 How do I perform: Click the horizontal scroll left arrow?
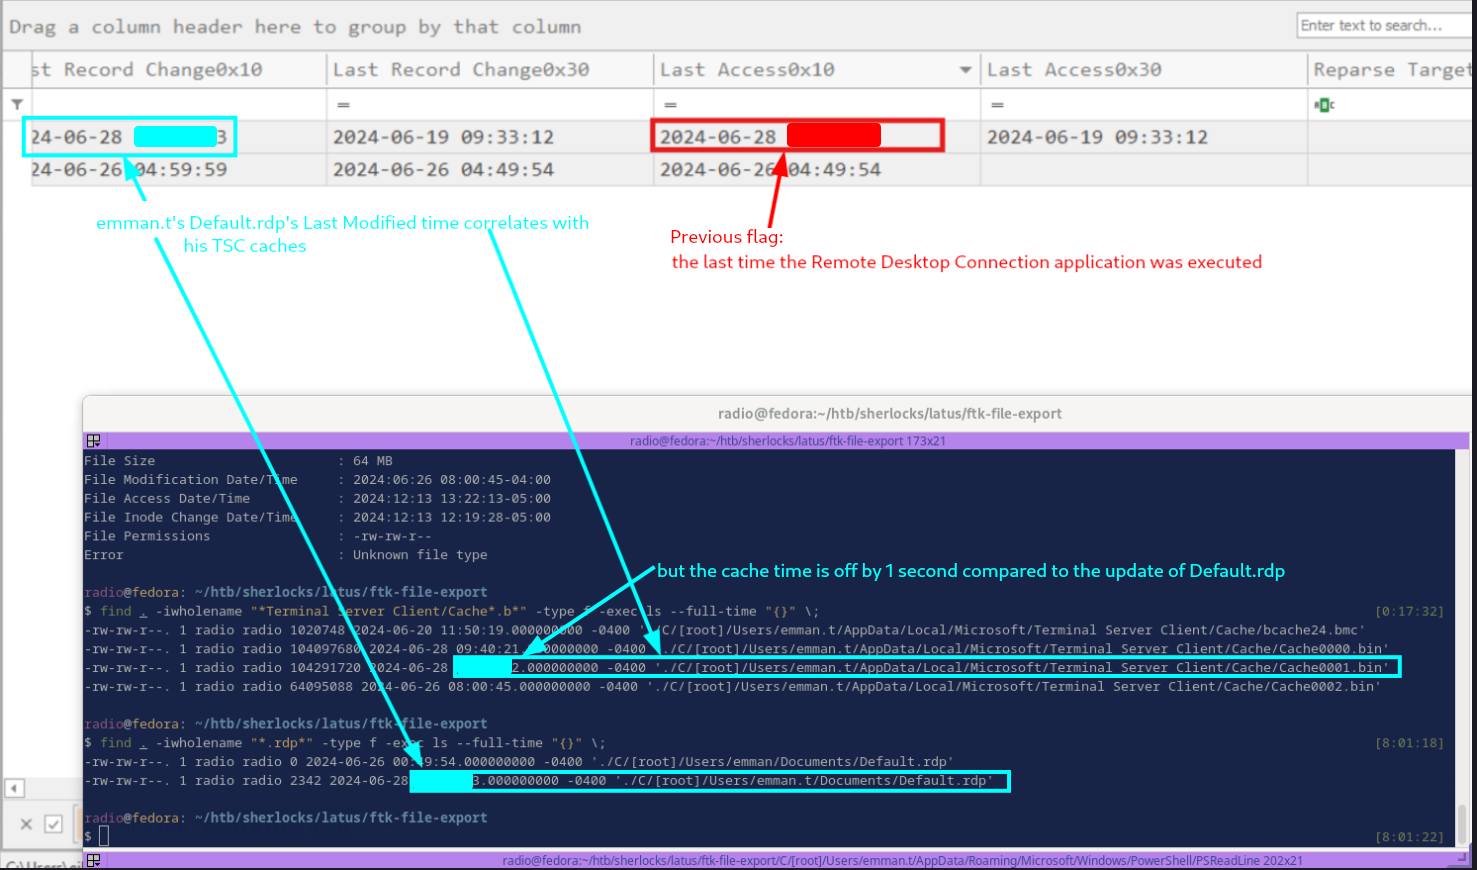14,788
